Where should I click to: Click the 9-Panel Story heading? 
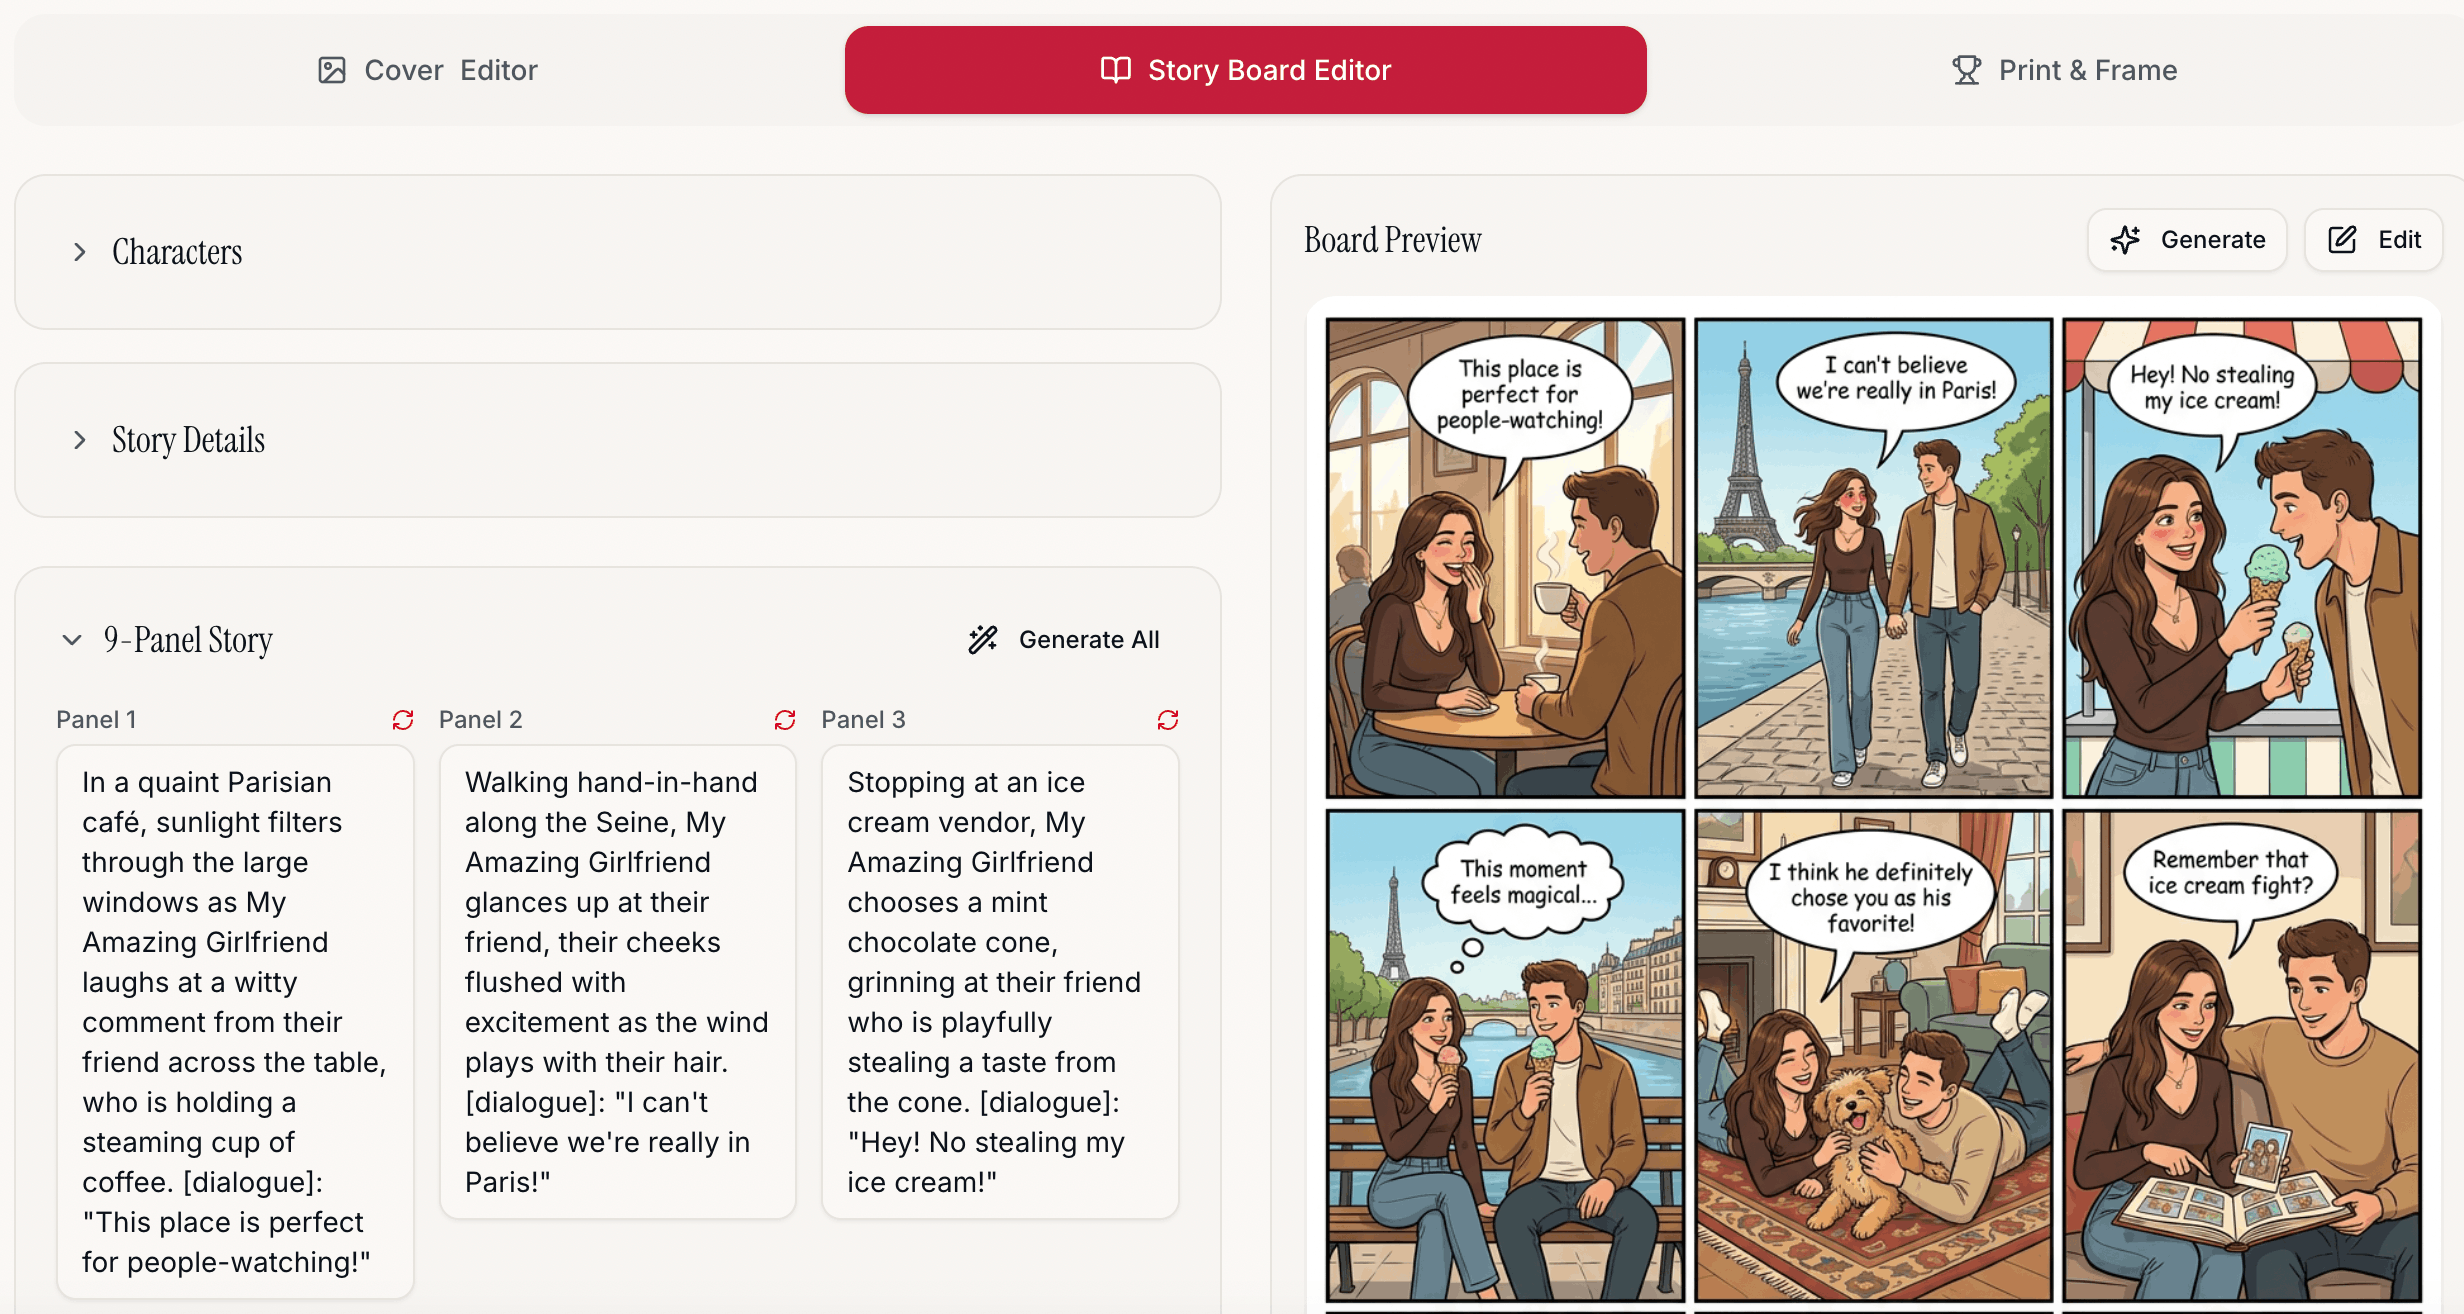click(x=188, y=640)
